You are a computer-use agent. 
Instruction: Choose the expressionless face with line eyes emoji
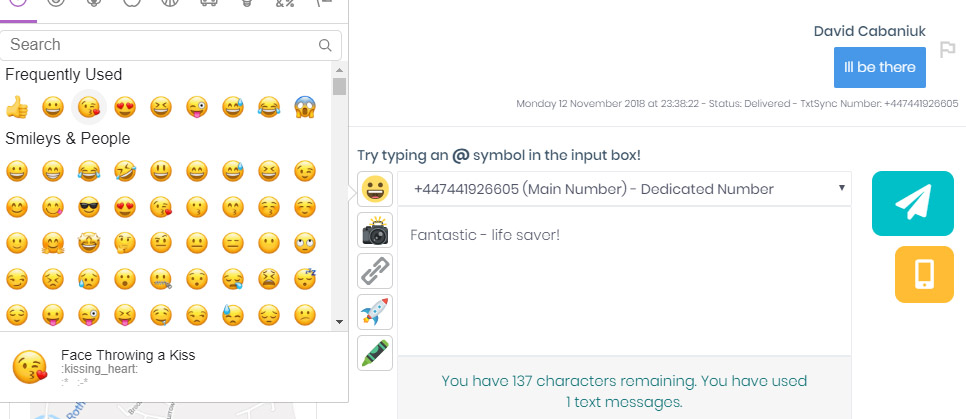click(x=233, y=243)
